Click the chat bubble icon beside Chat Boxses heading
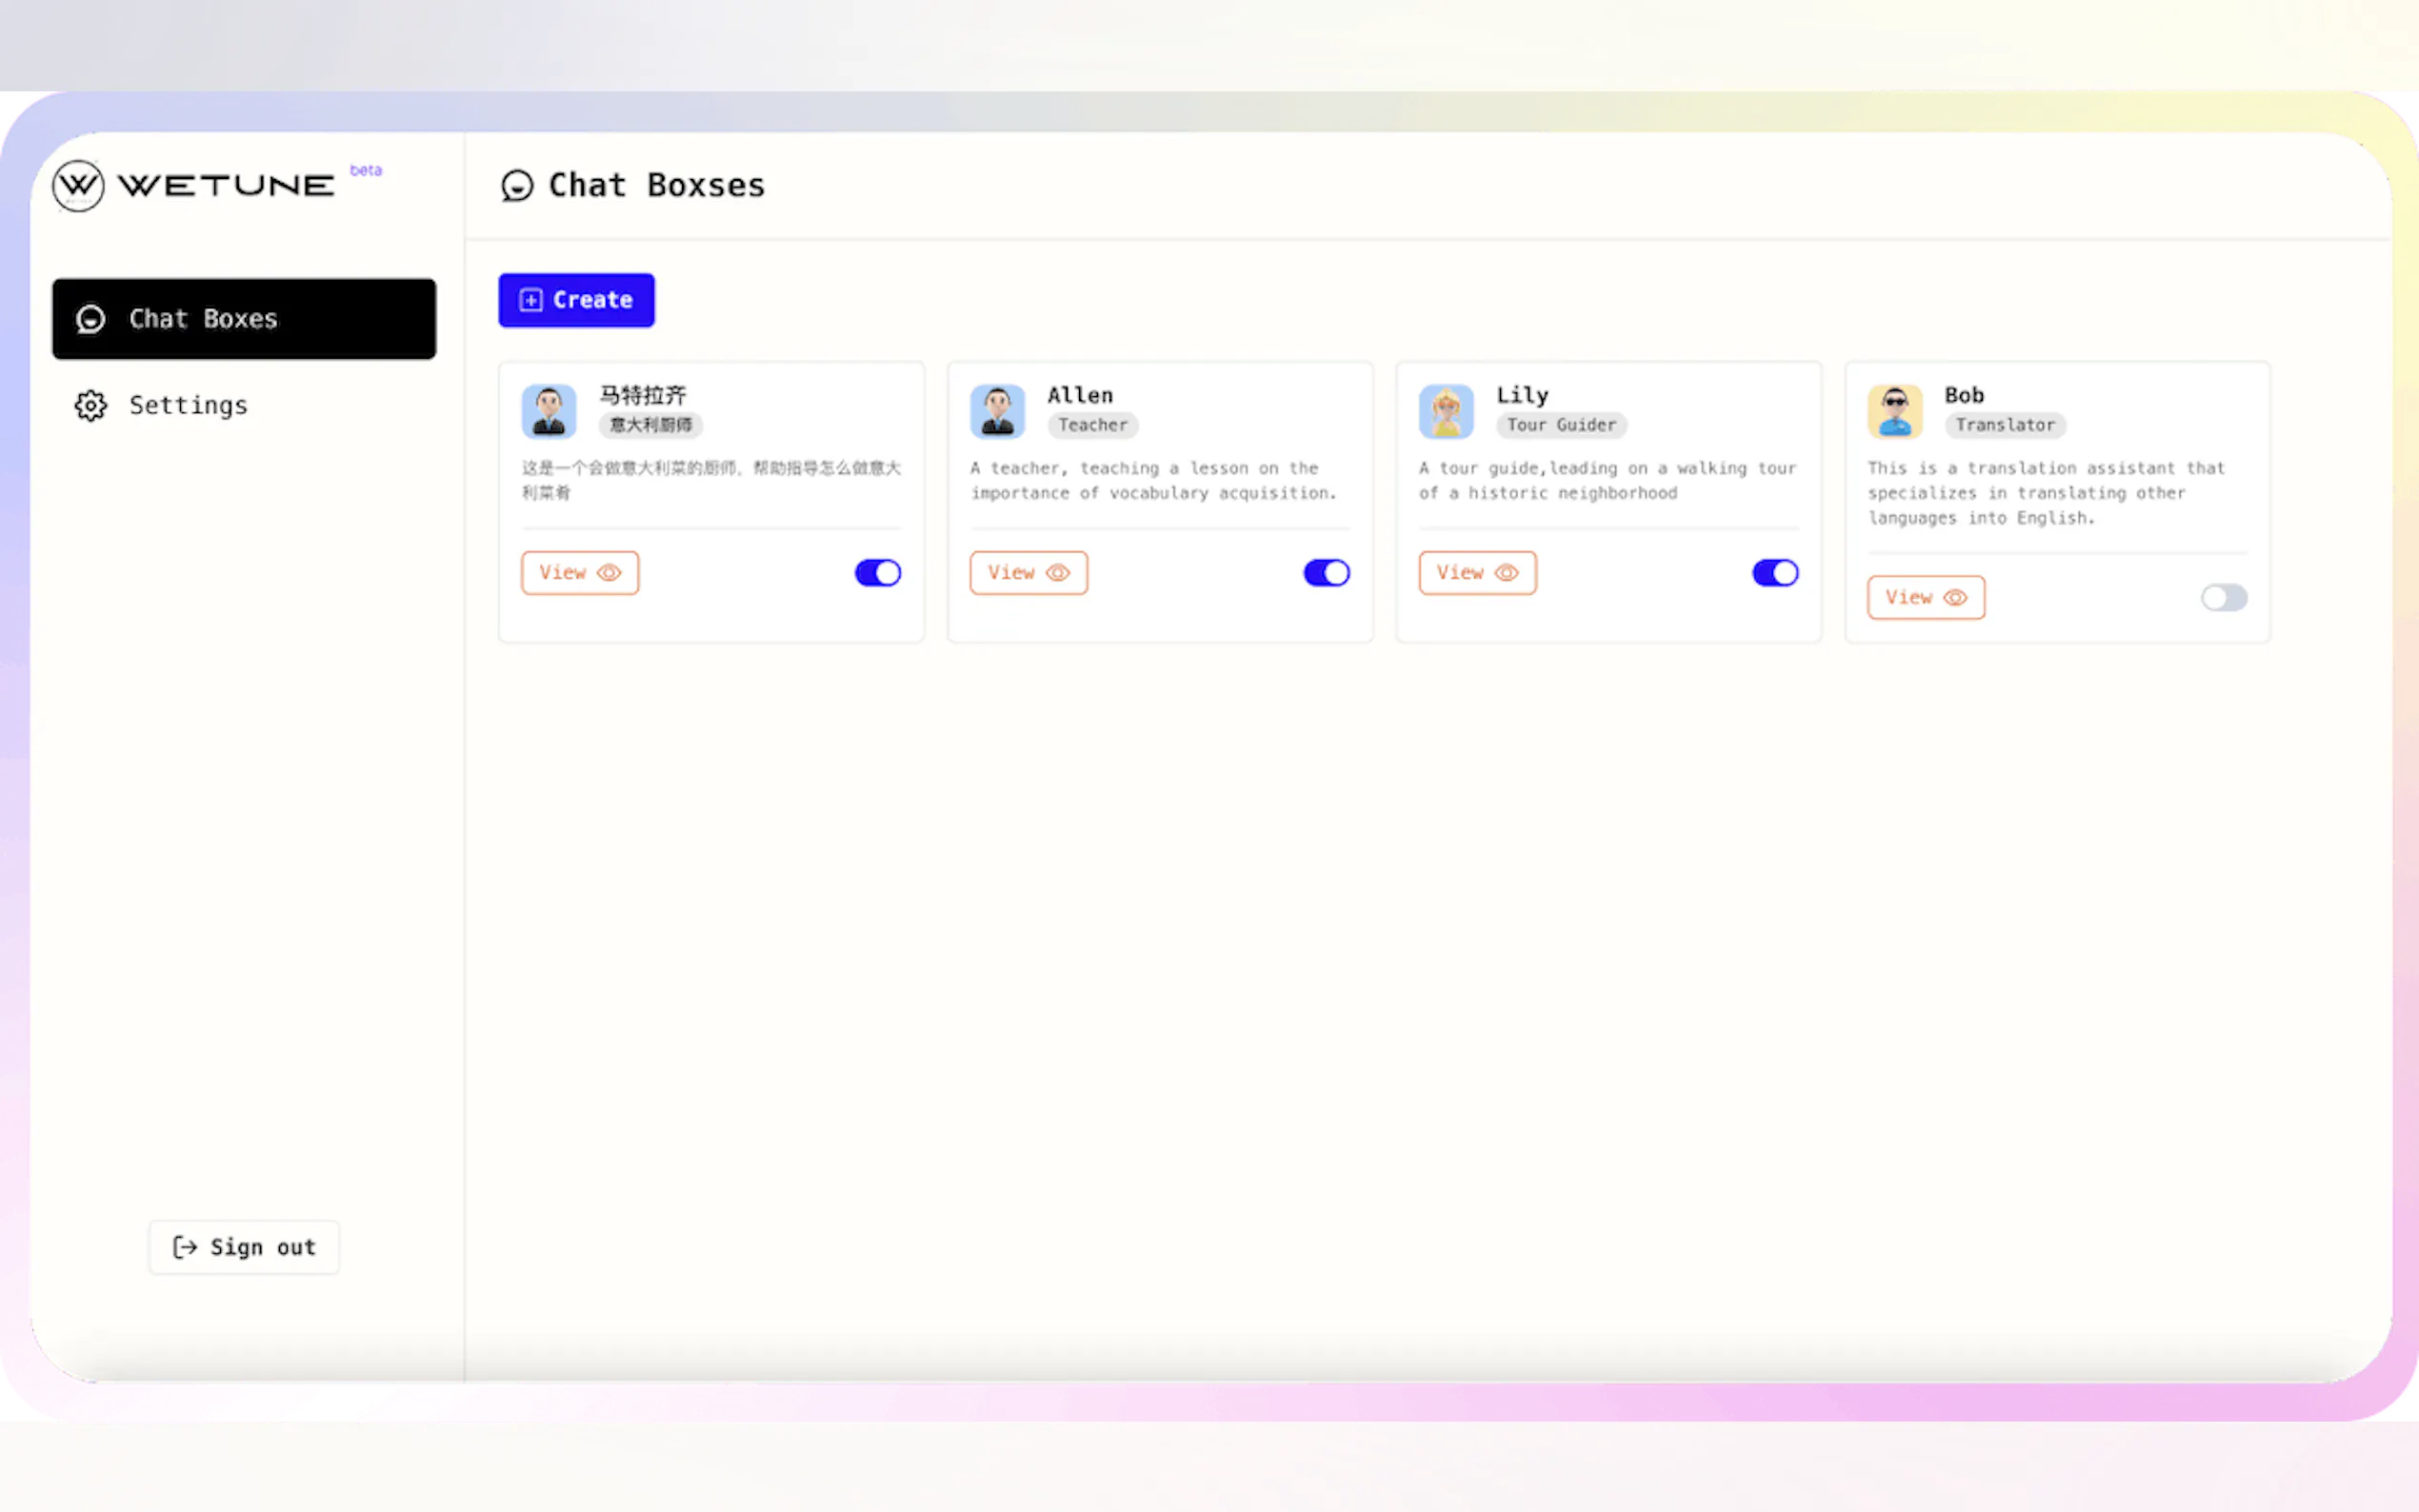 coord(517,185)
